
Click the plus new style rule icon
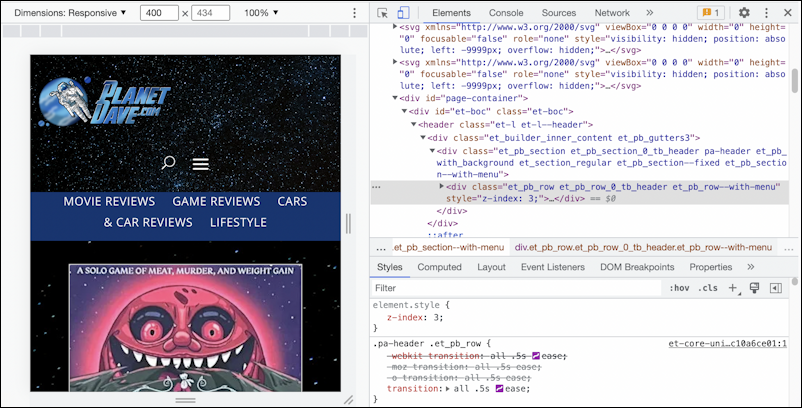coord(733,288)
